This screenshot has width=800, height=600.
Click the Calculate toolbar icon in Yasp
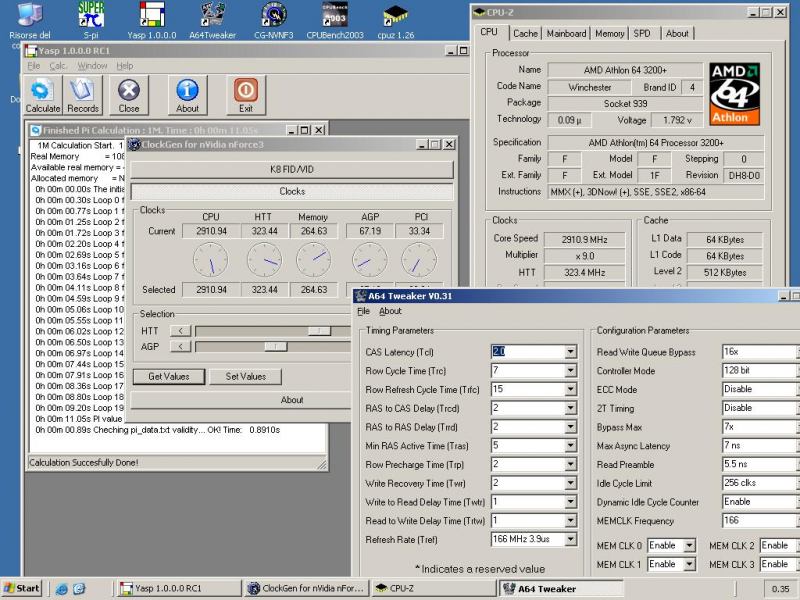pos(43,95)
